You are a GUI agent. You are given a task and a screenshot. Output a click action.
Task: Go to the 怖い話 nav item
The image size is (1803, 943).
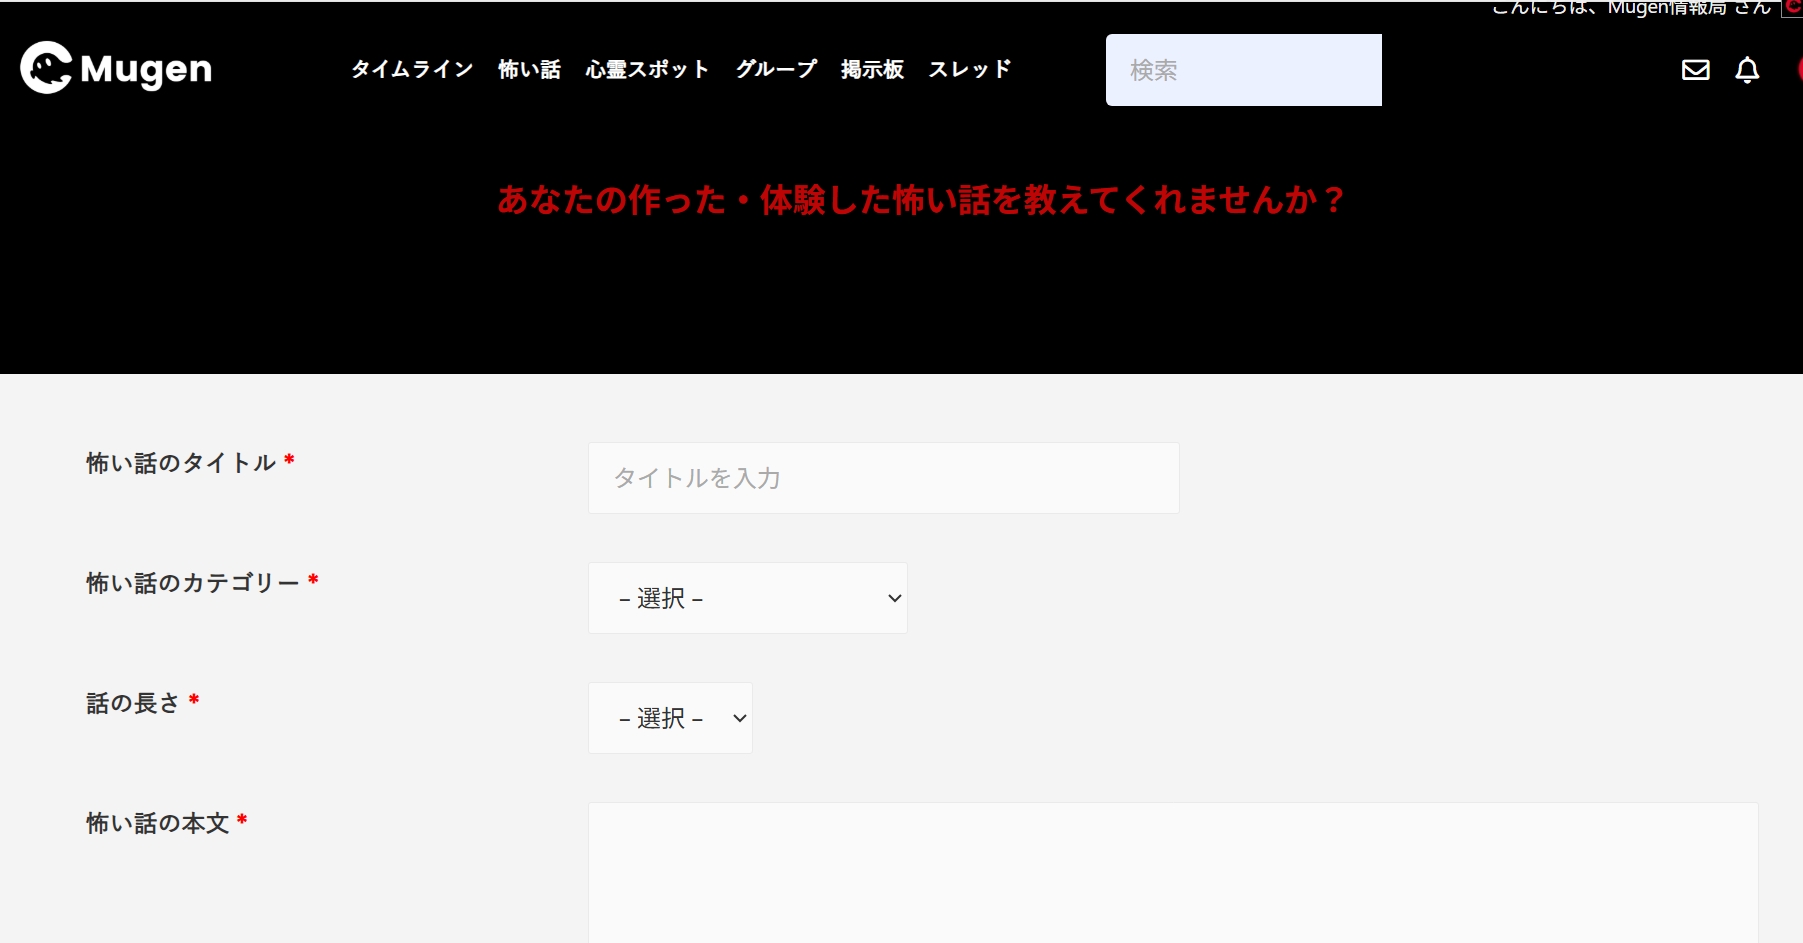point(529,69)
